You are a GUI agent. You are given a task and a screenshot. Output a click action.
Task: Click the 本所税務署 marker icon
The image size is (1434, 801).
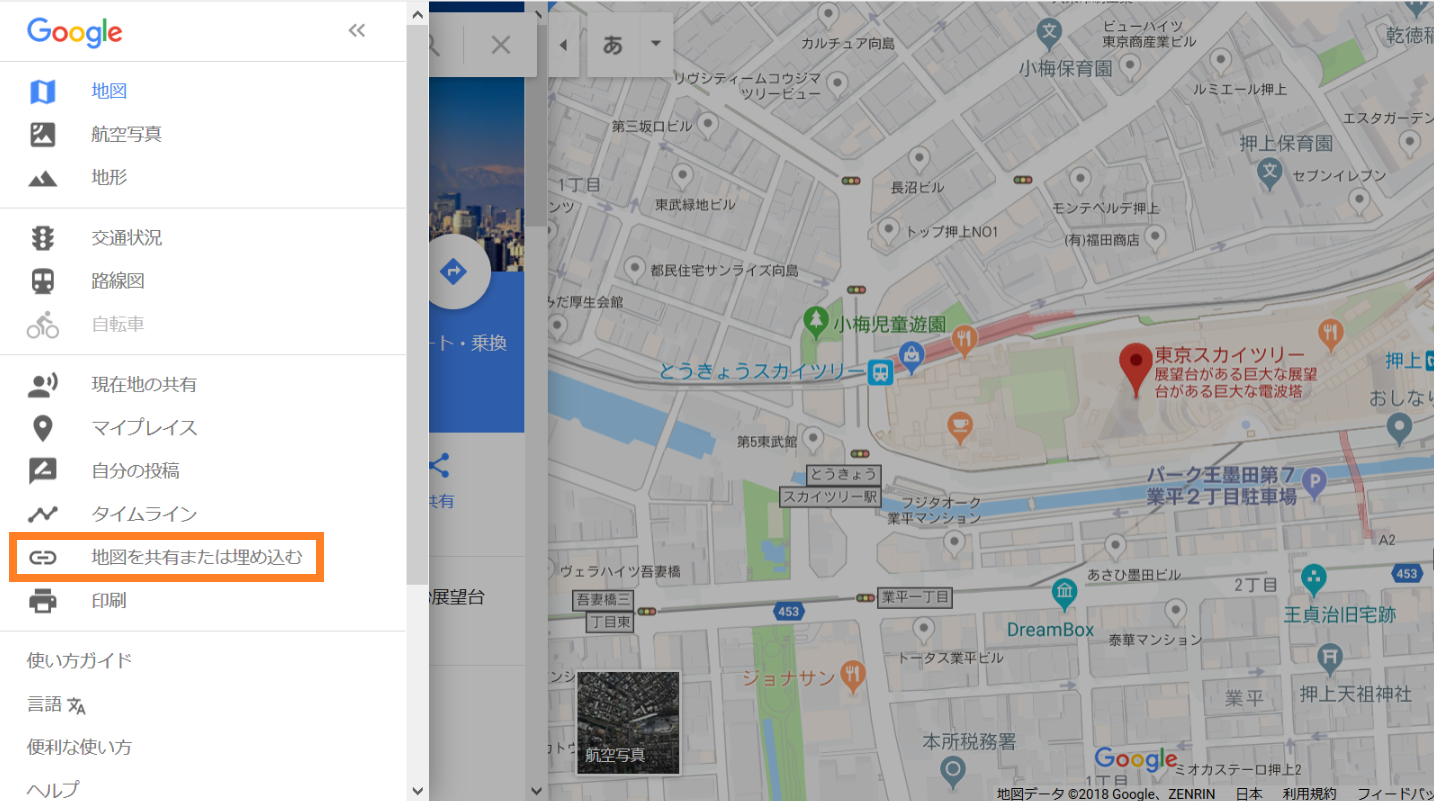click(x=952, y=771)
